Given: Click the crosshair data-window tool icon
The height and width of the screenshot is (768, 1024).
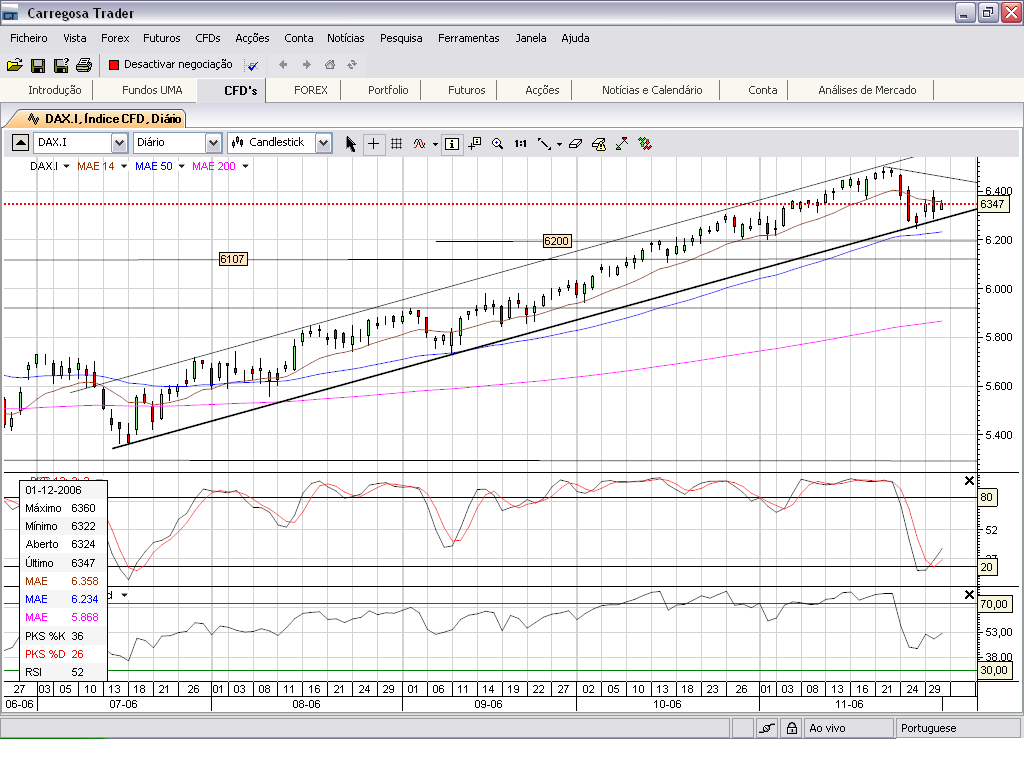Looking at the screenshot, I should pos(475,144).
